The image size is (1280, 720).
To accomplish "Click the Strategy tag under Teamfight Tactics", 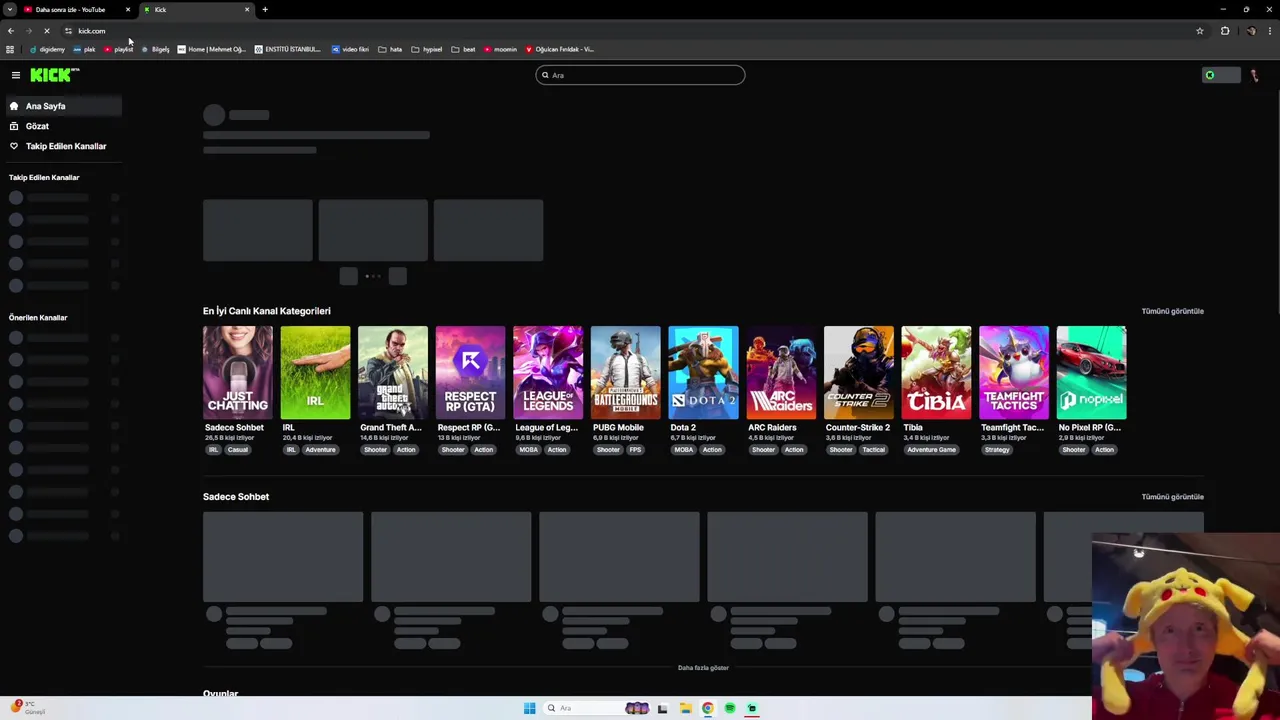I will 997,450.
